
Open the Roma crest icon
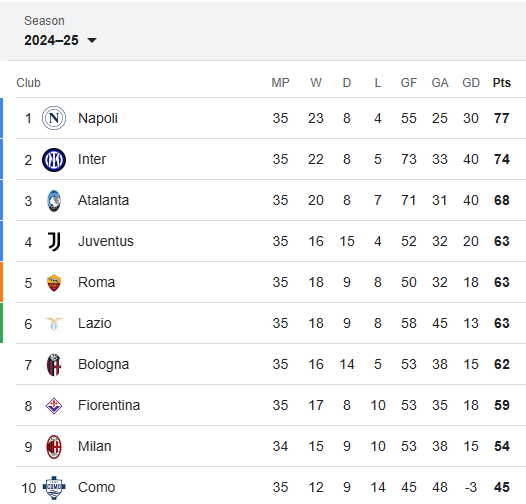click(x=54, y=283)
